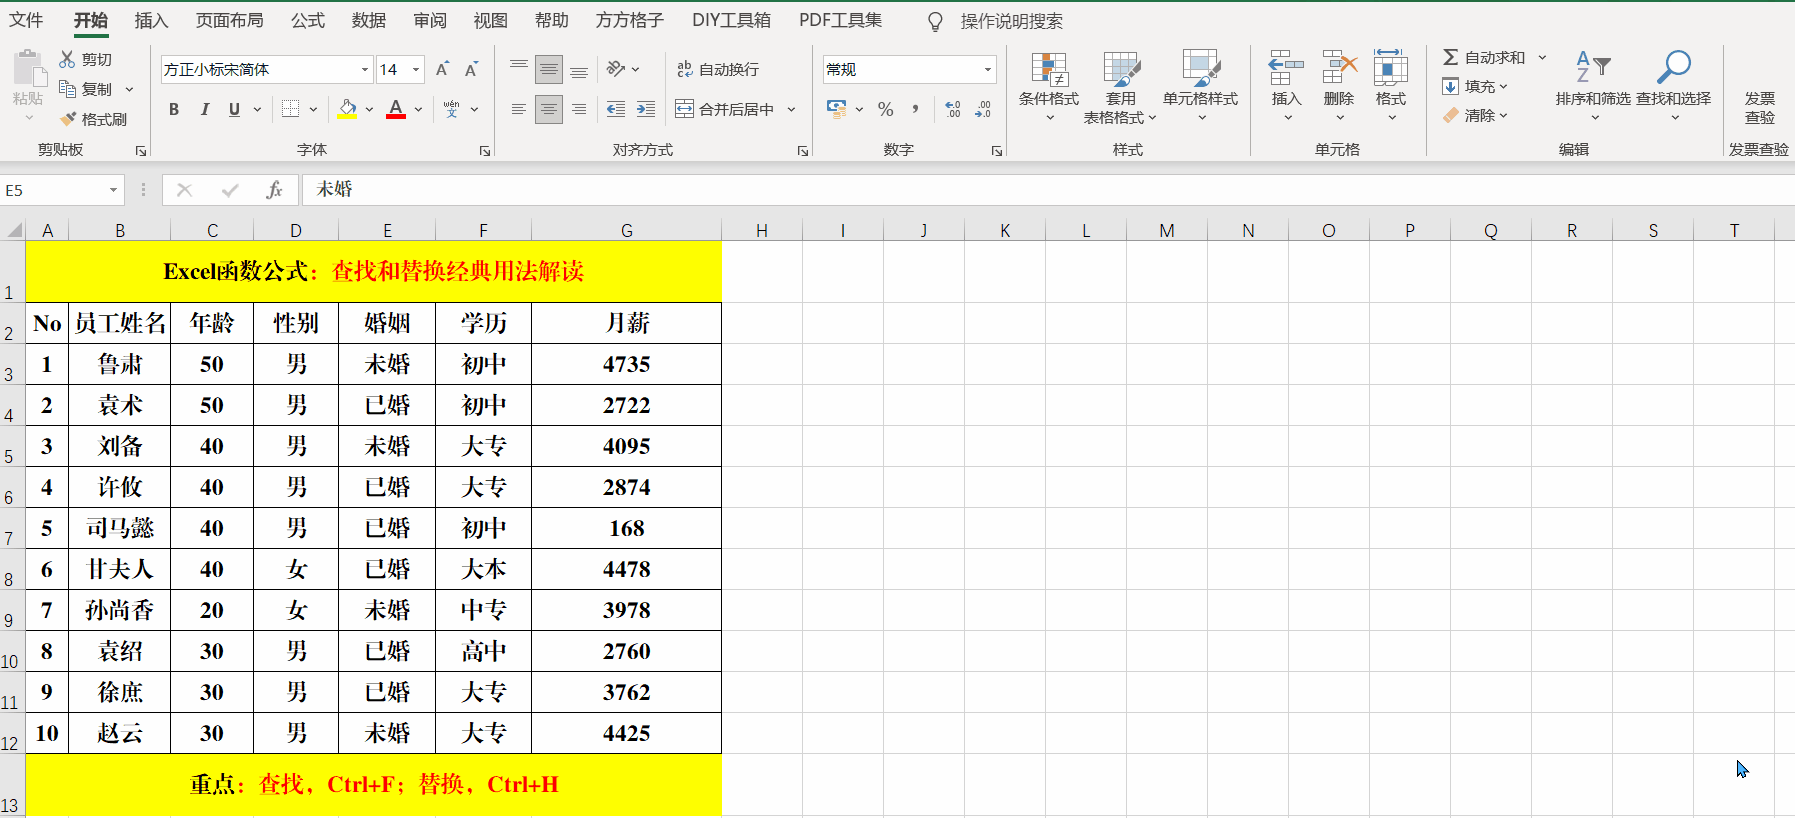The image size is (1795, 818).
Task: Open Find and Select (查找和选择) magnifier
Action: (1673, 86)
